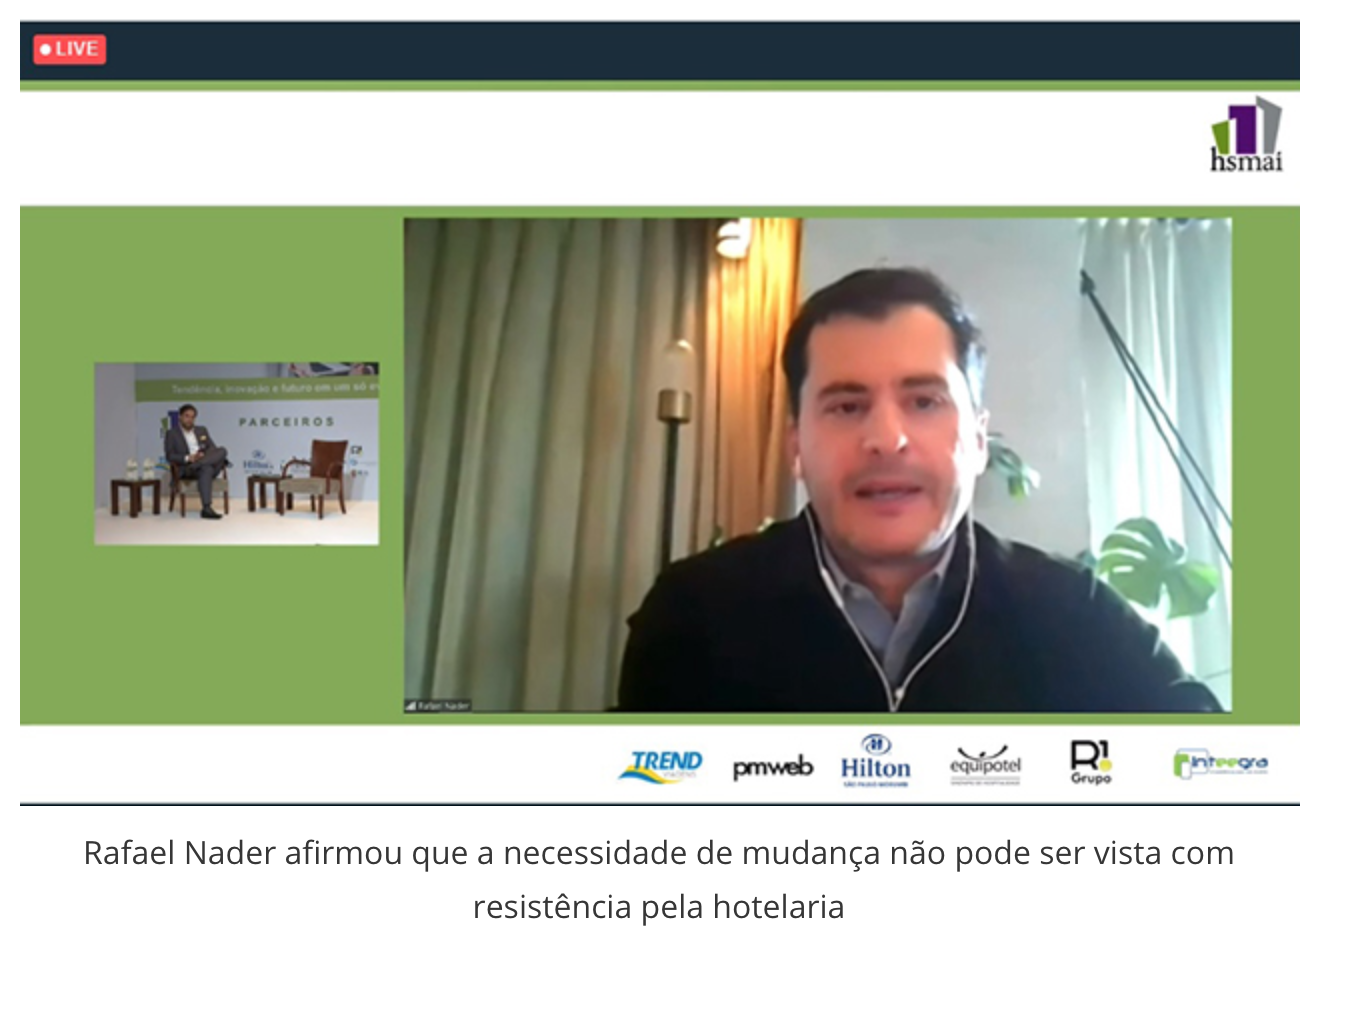The width and height of the screenshot is (1358, 1020).
Task: Click the Integra sponsor logo
Action: tap(1220, 763)
